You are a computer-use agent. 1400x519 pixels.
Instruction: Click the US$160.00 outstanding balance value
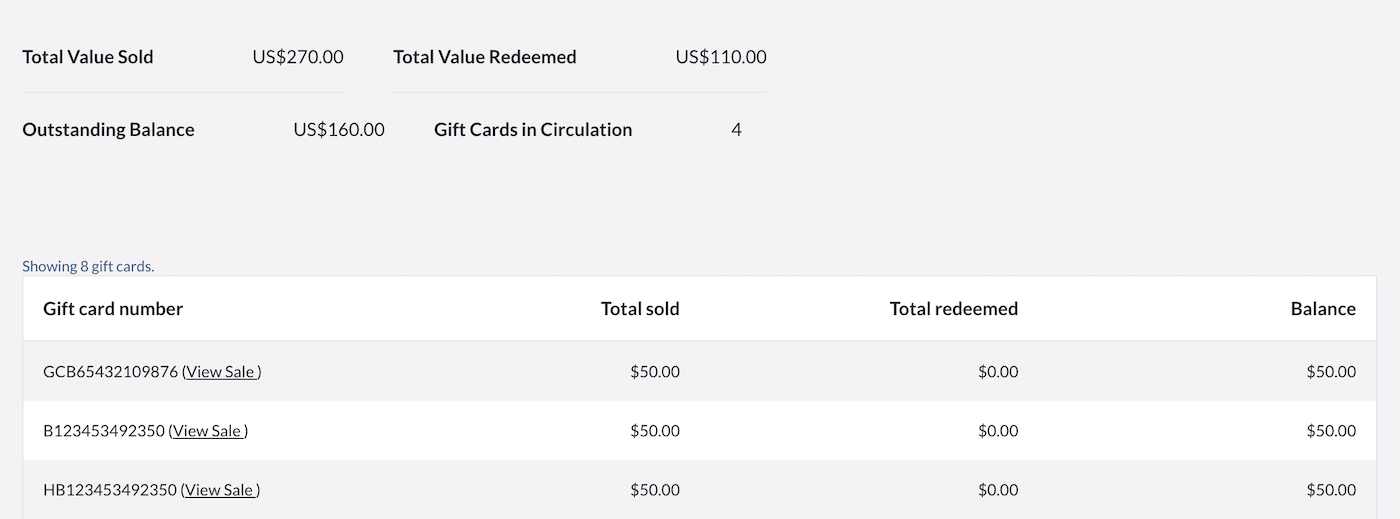click(339, 130)
